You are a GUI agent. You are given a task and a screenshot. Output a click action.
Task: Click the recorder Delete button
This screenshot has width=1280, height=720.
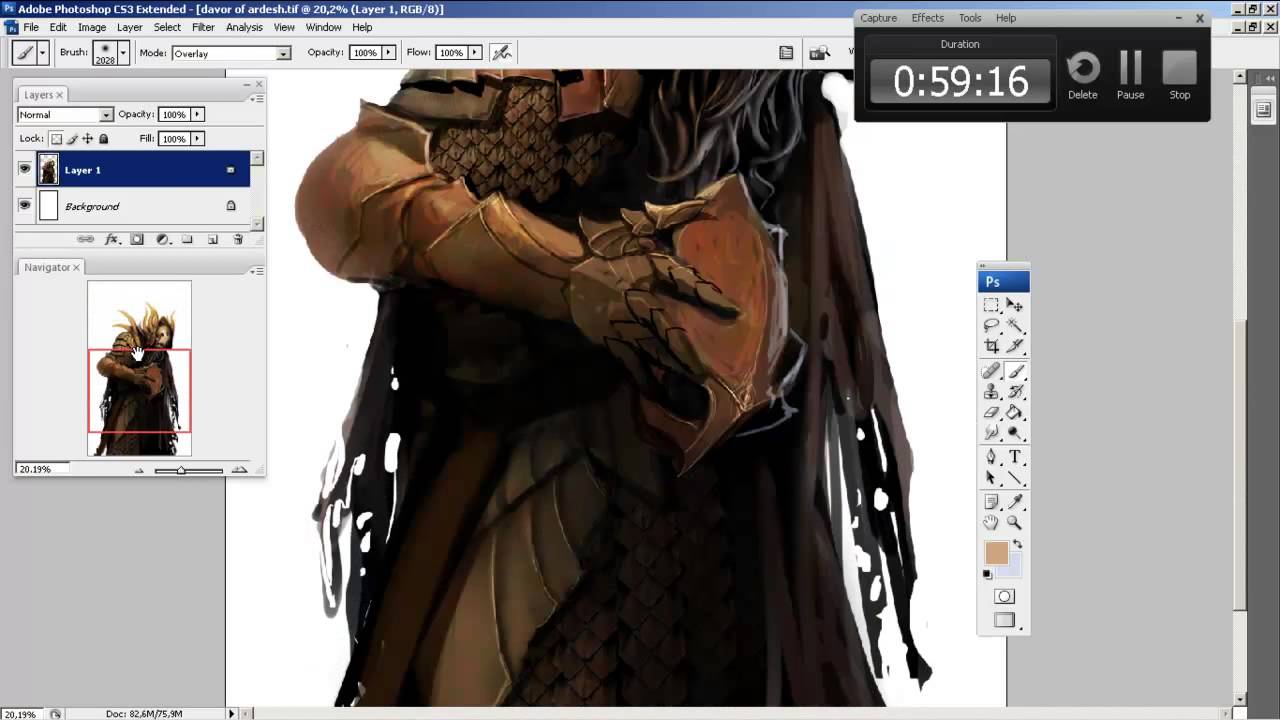click(x=1083, y=75)
